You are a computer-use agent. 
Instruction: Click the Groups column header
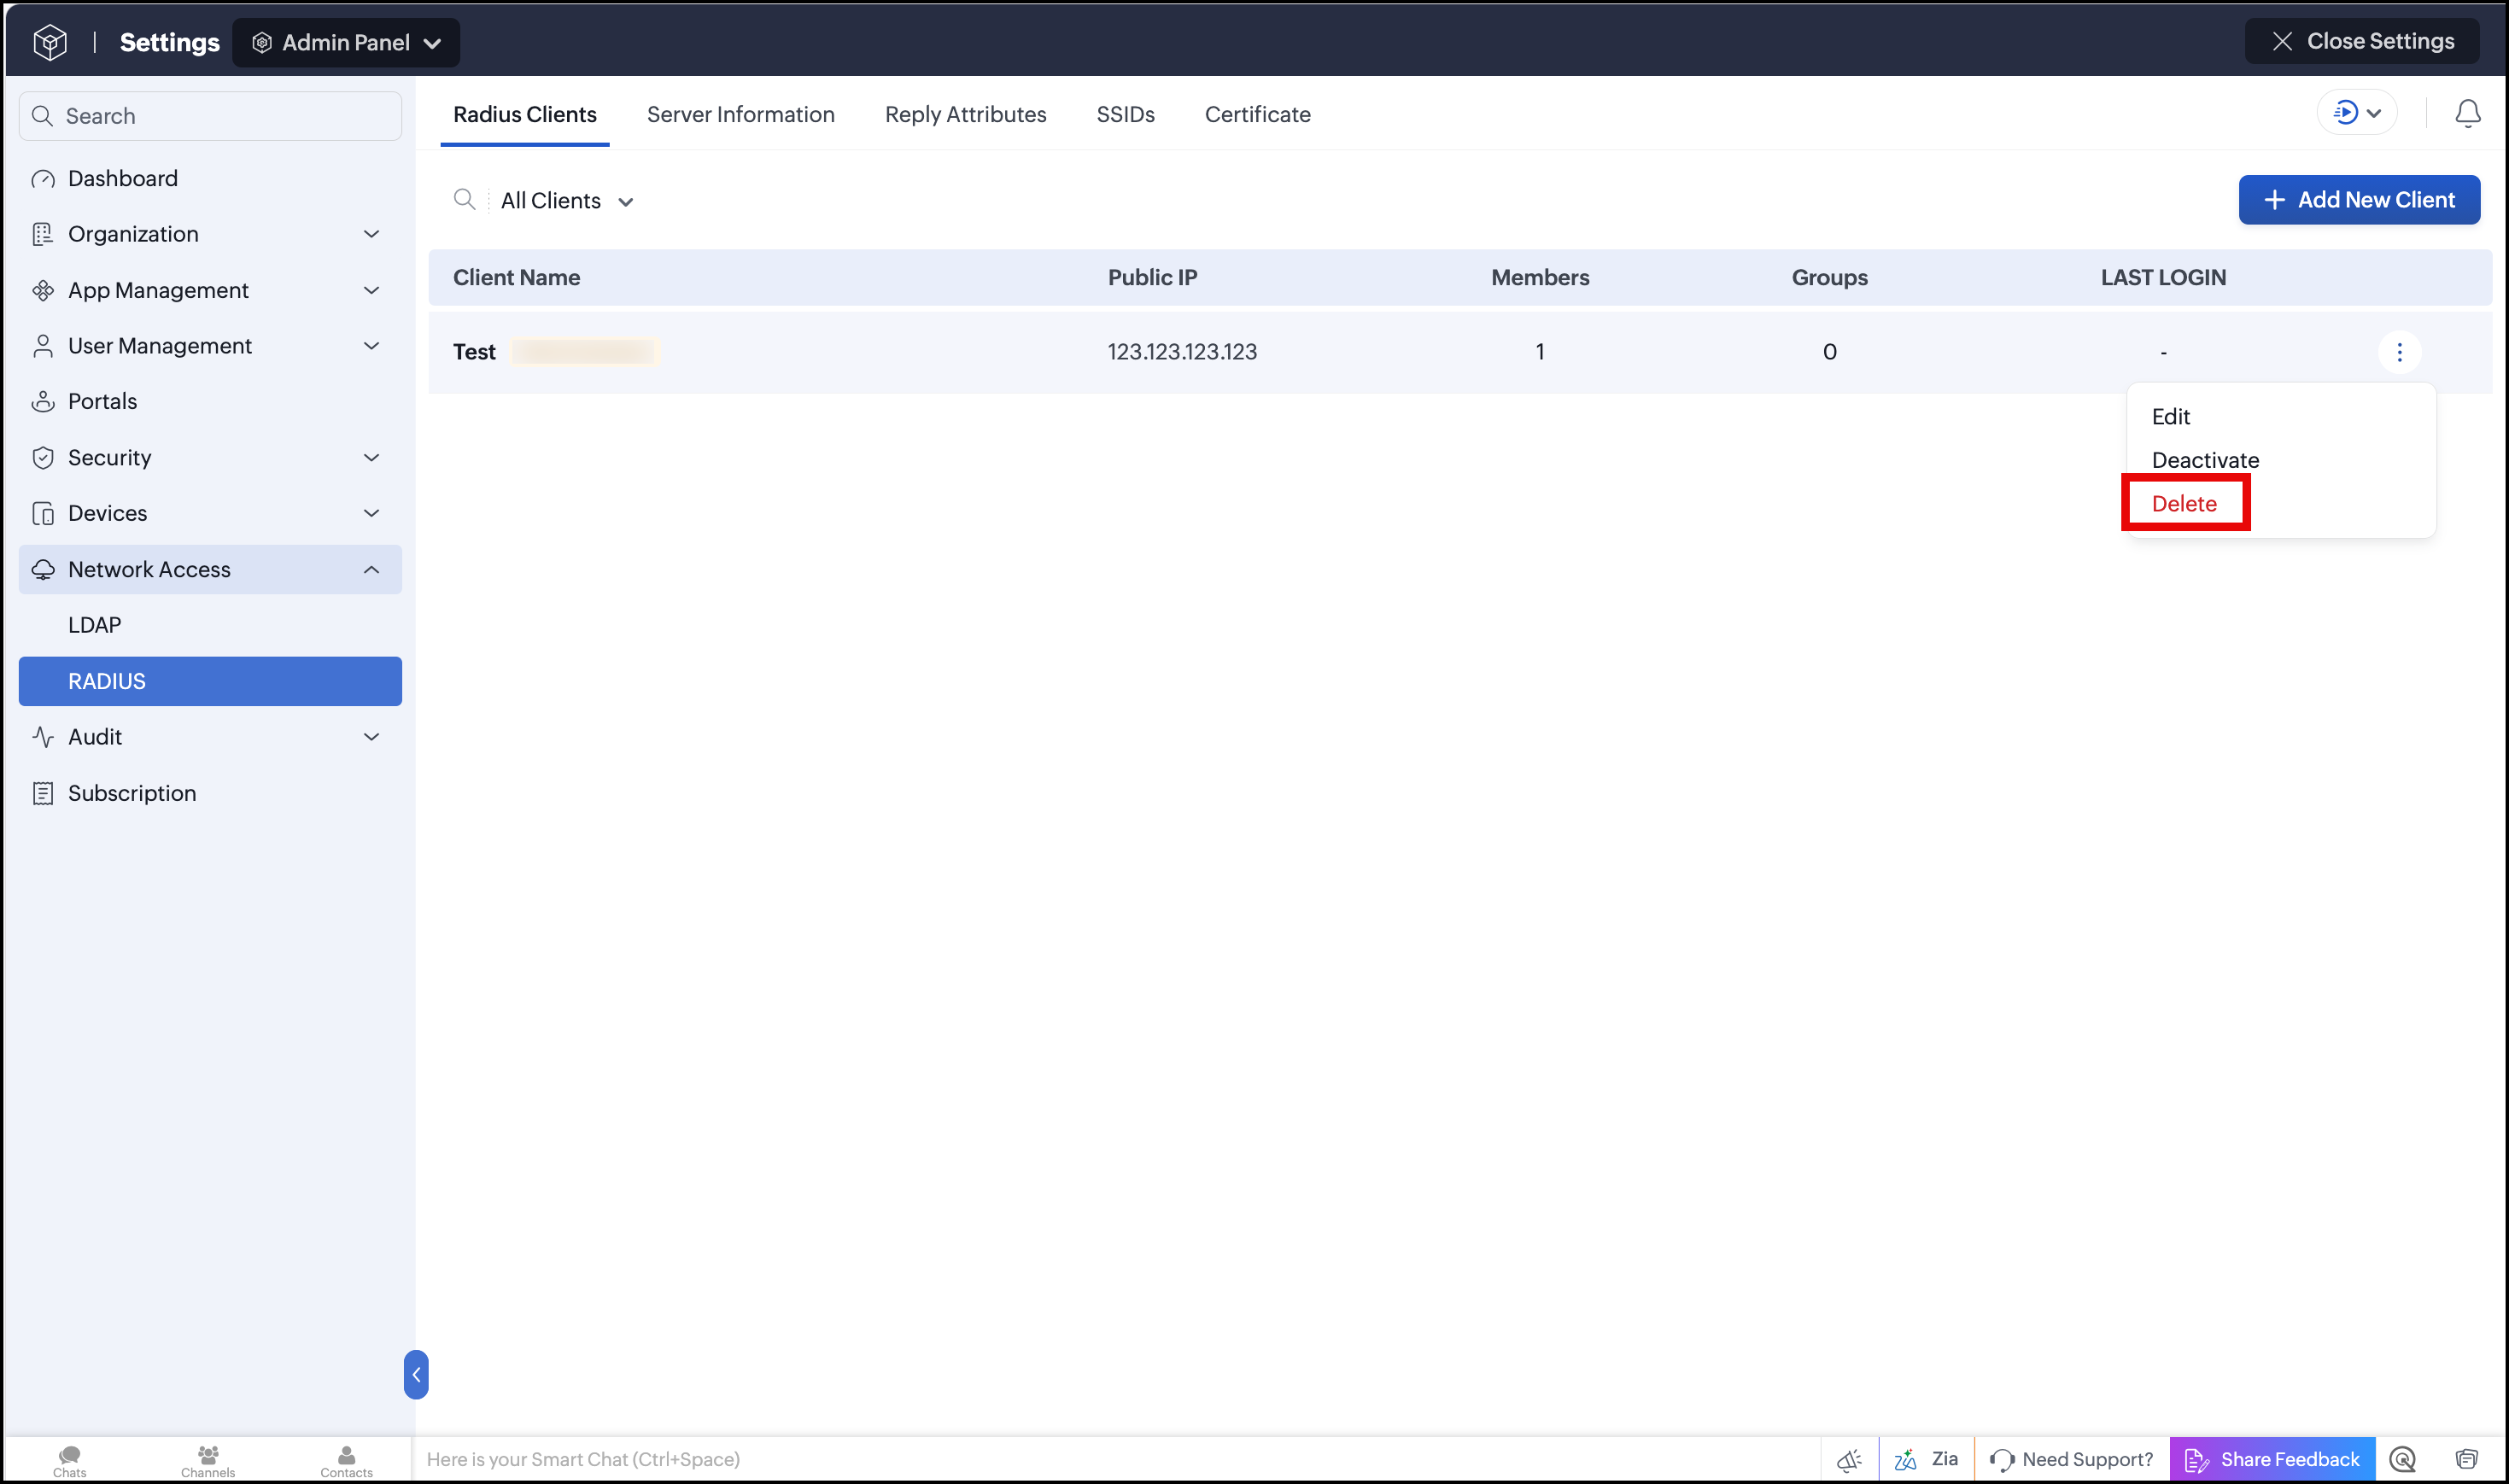click(x=1829, y=278)
